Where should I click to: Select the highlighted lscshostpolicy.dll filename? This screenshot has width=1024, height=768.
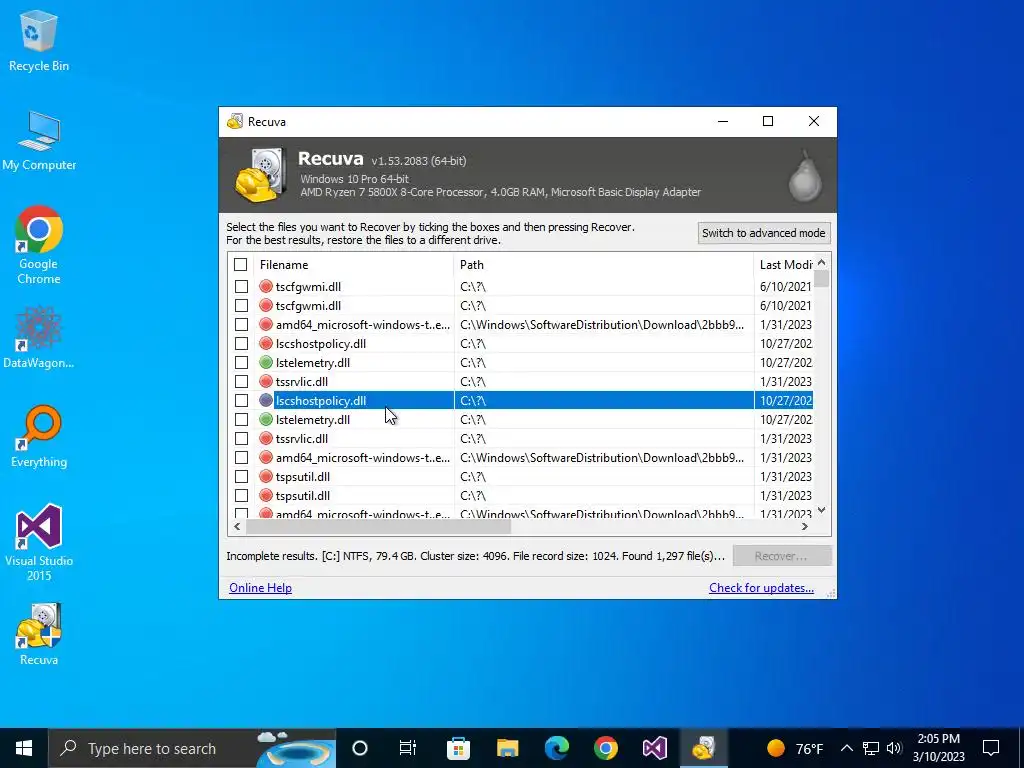pos(321,400)
